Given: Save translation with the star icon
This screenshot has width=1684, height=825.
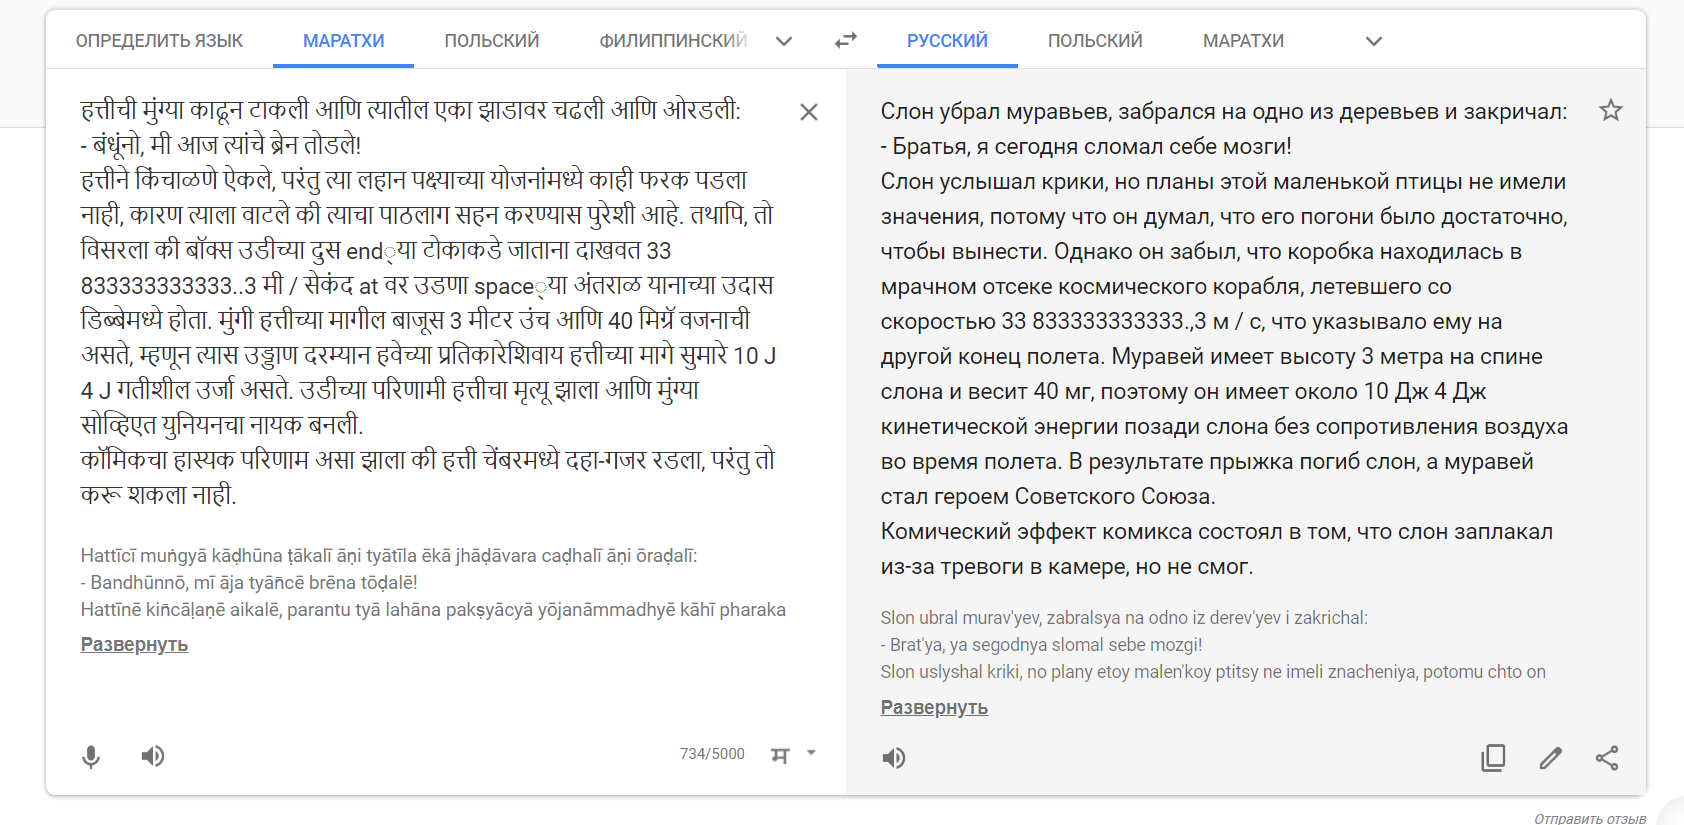Looking at the screenshot, I should (1610, 110).
